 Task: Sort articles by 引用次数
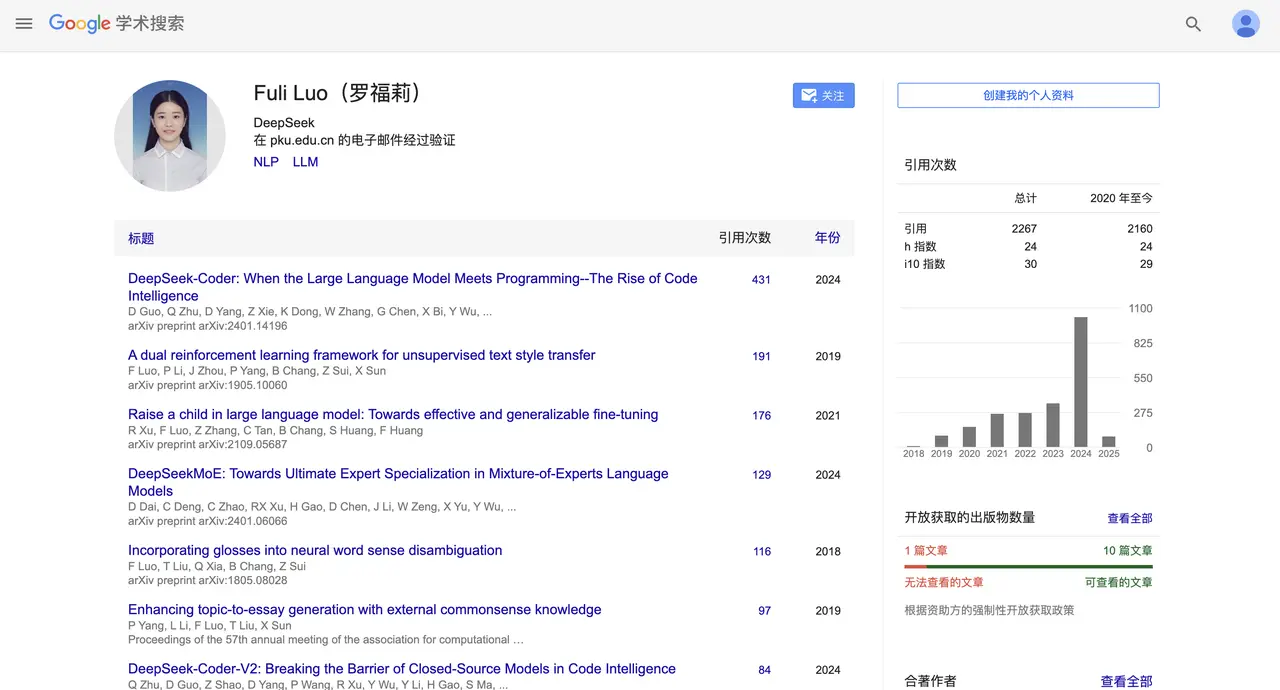click(x=745, y=238)
